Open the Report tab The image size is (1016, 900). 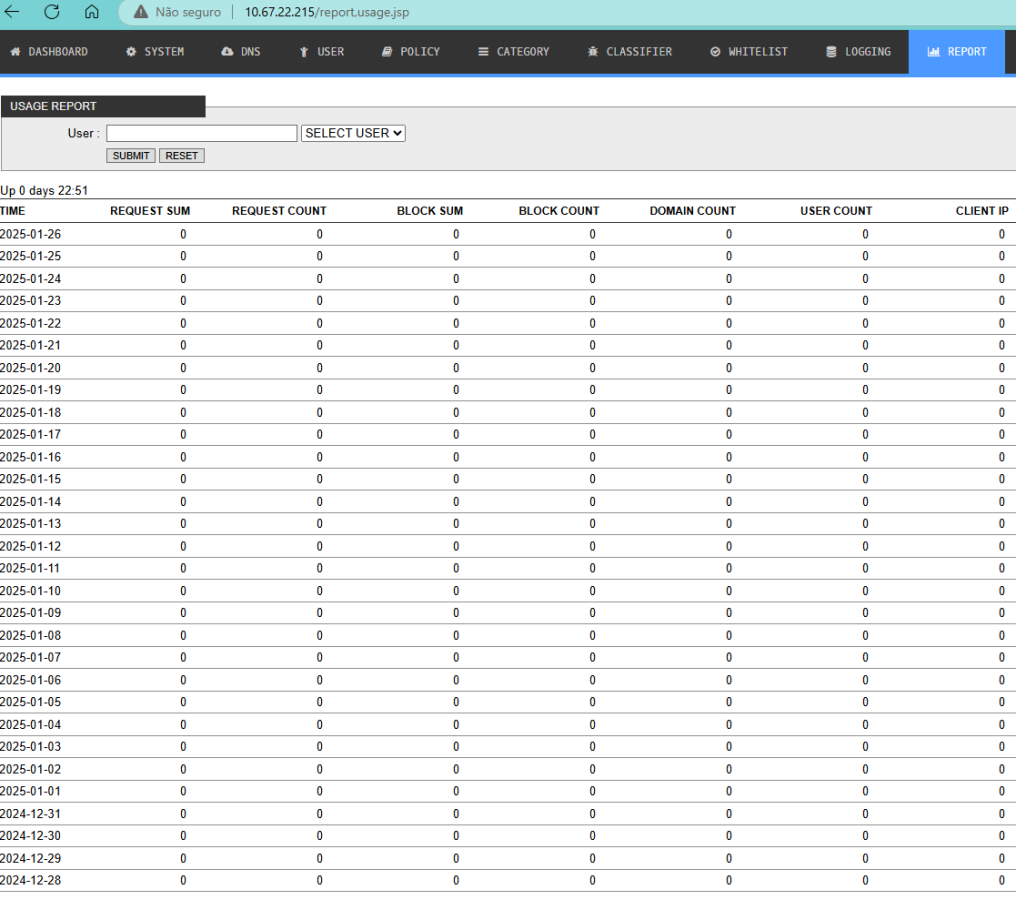[957, 52]
